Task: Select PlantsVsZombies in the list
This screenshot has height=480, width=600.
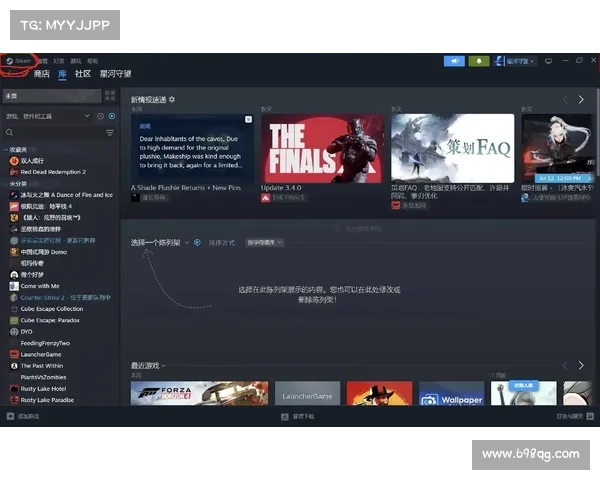Action: point(43,377)
